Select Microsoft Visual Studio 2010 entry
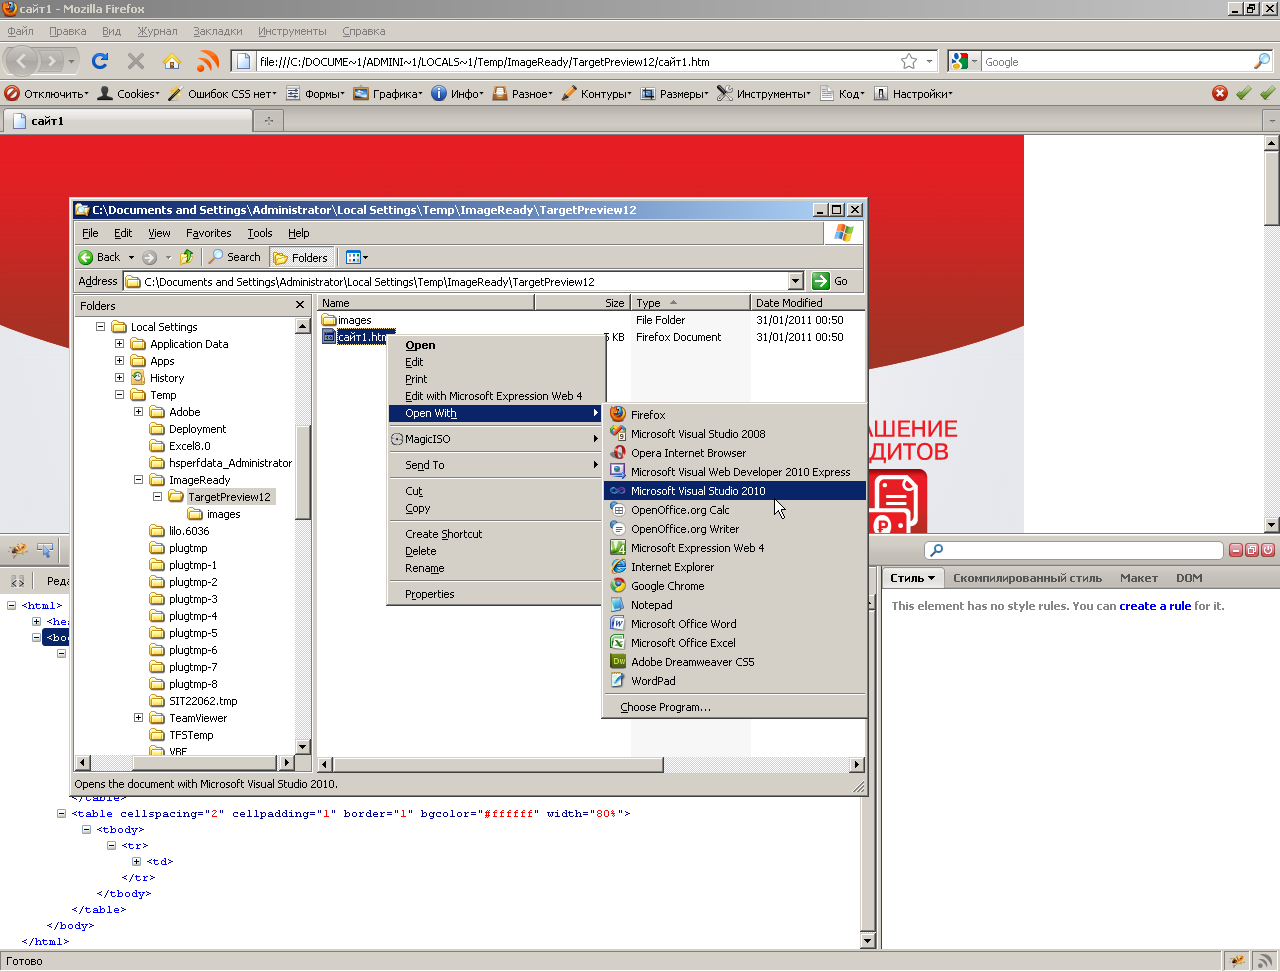This screenshot has width=1280, height=972. point(735,491)
